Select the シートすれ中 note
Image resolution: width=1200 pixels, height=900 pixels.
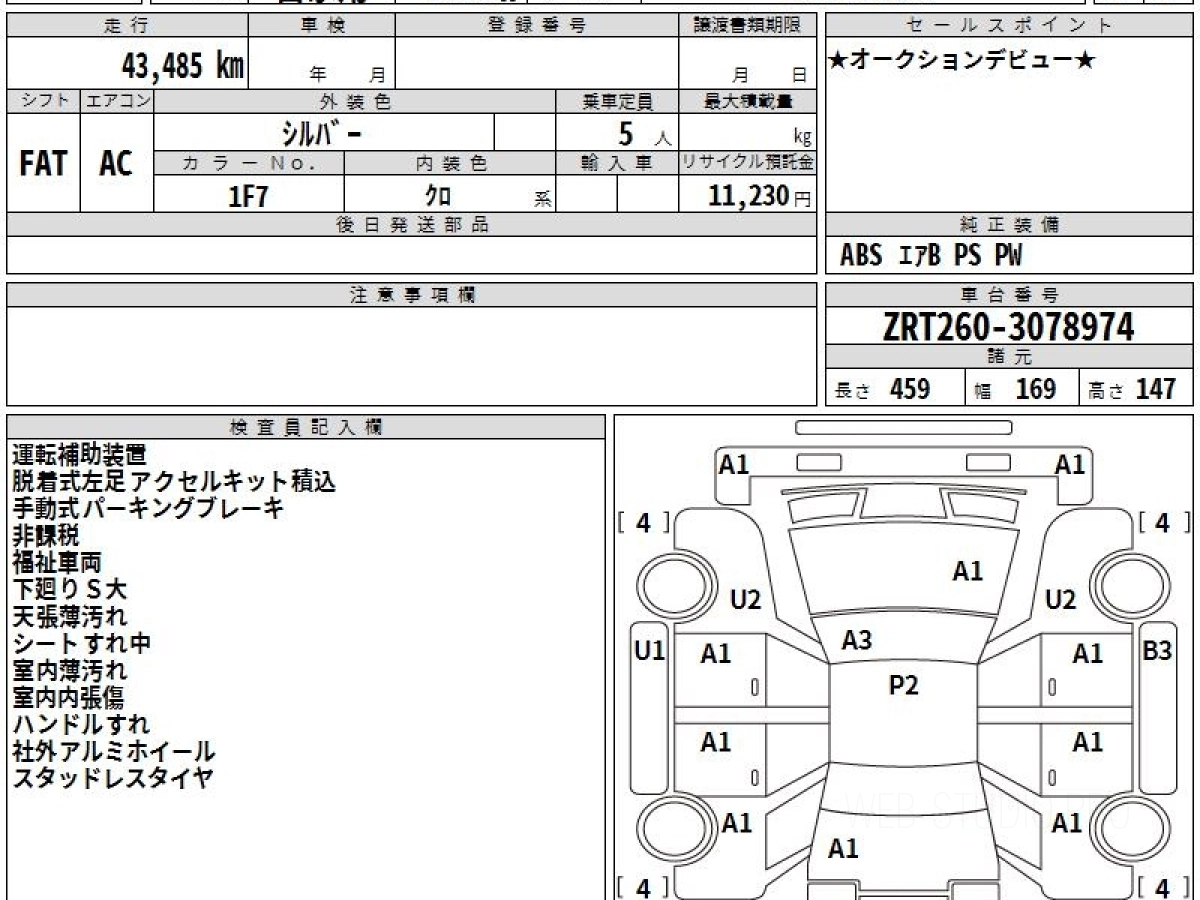[x=82, y=644]
